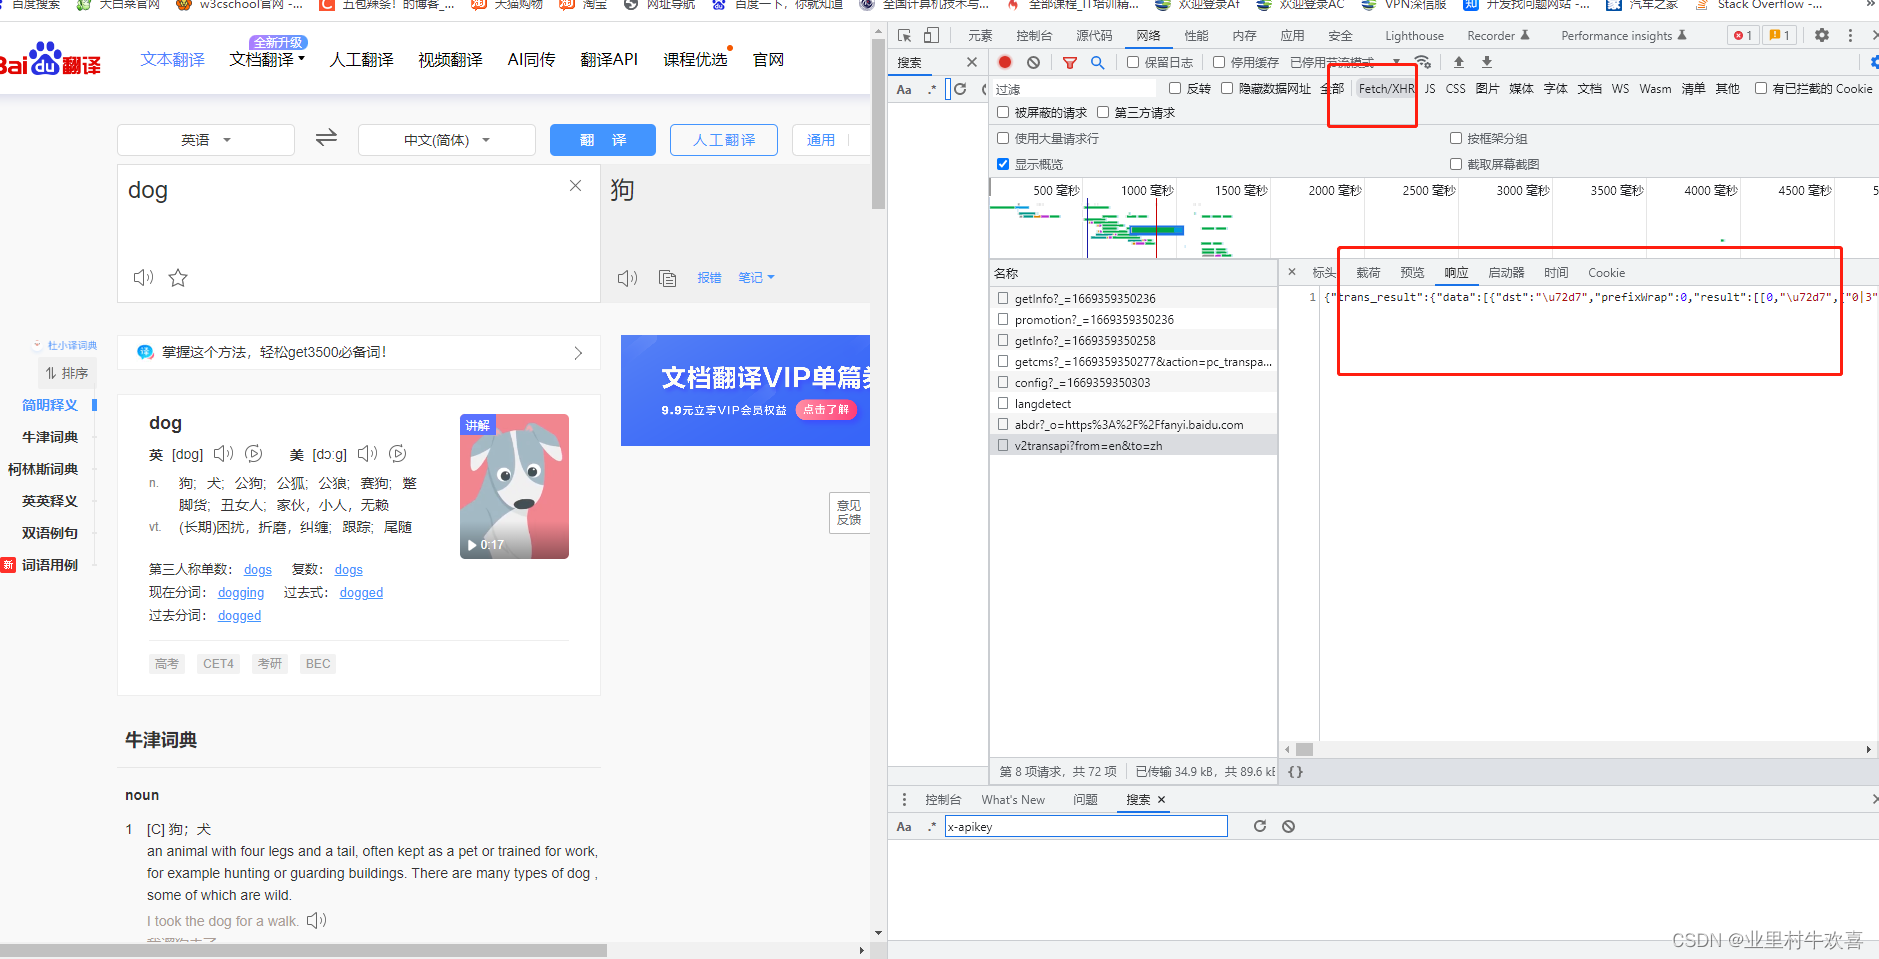Open the 预览 tab of the request

pyautogui.click(x=1412, y=273)
